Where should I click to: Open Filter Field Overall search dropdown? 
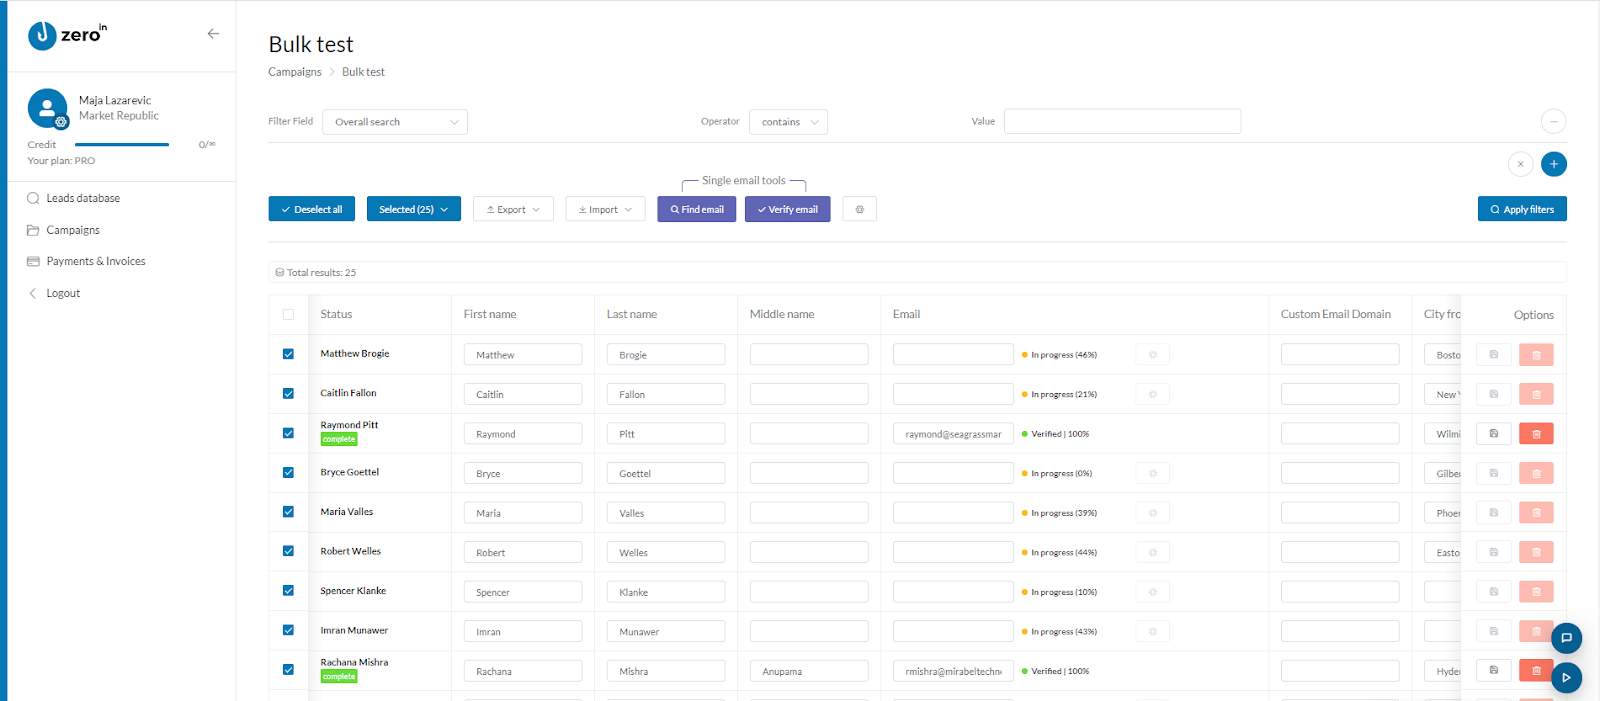coord(395,122)
